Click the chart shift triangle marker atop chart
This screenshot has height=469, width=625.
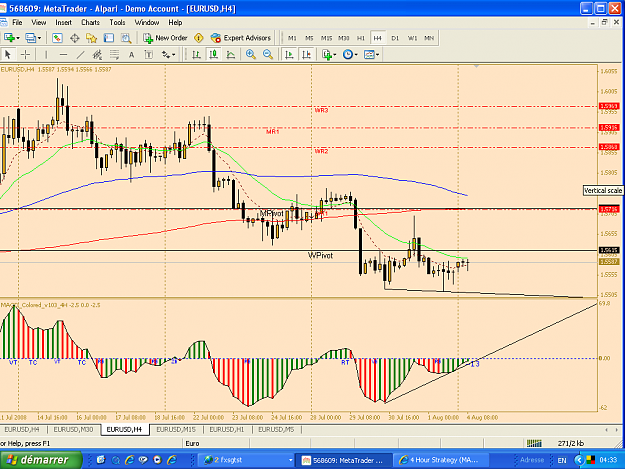click(x=476, y=66)
